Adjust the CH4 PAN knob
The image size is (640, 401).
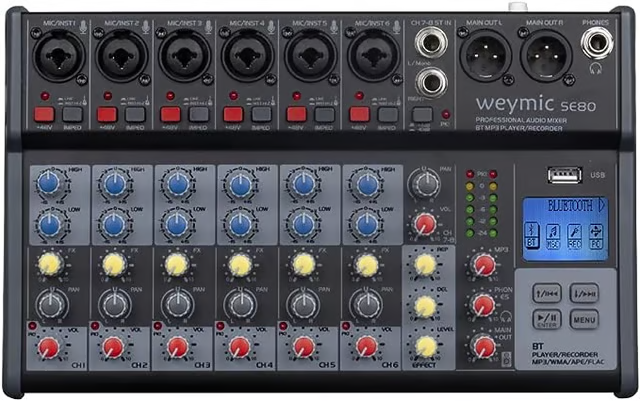point(240,305)
